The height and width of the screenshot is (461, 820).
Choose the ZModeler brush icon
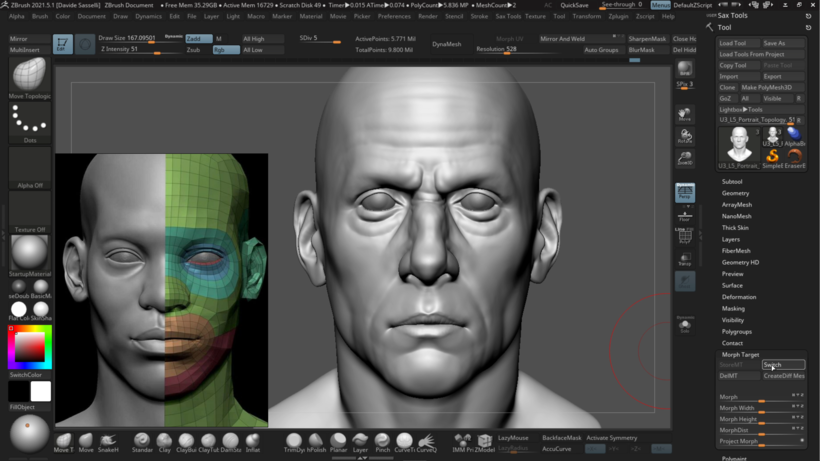[x=485, y=440]
